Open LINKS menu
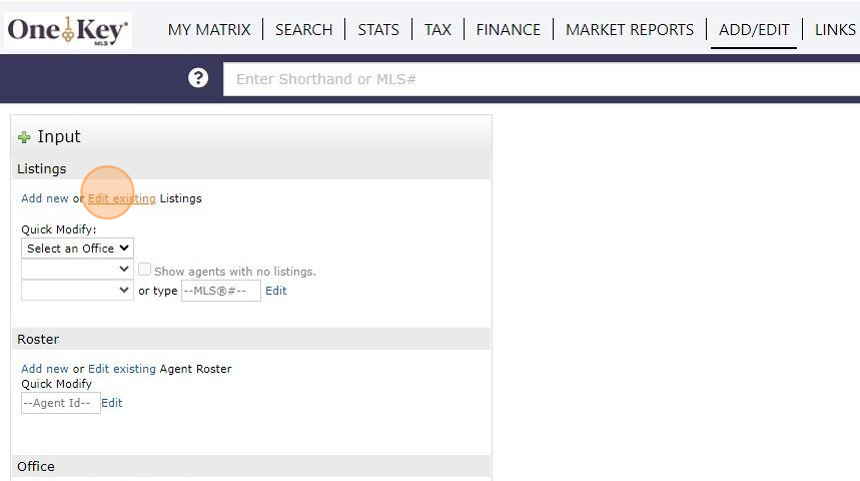 (835, 30)
